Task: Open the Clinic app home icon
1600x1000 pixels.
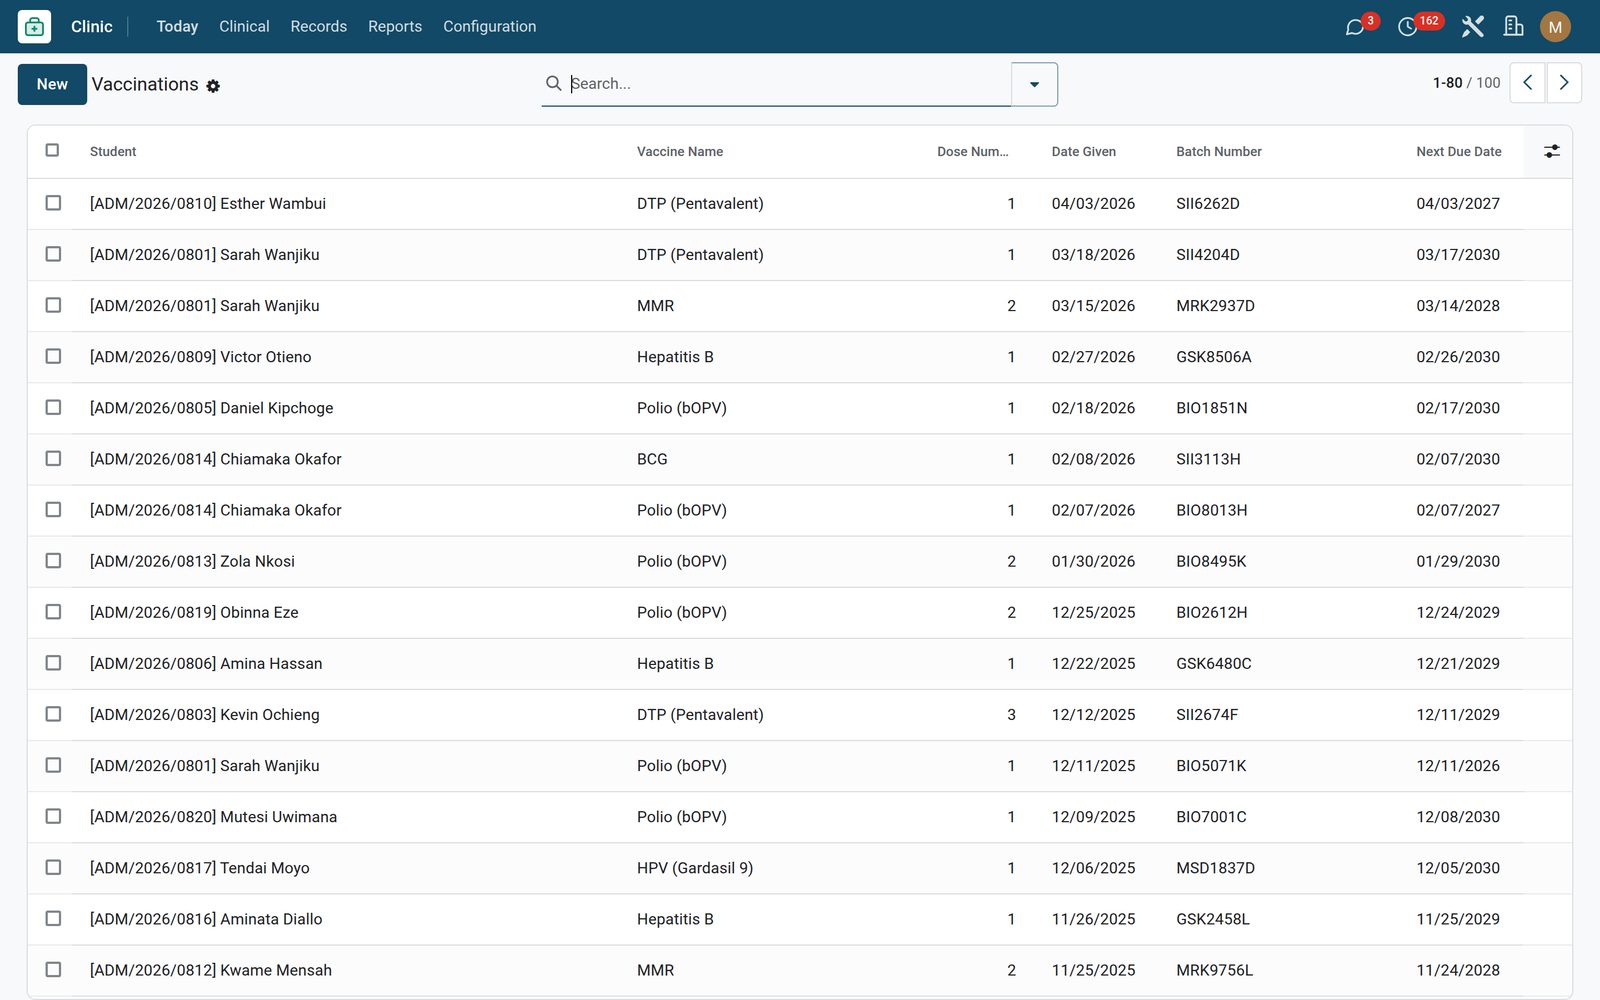Action: point(34,27)
